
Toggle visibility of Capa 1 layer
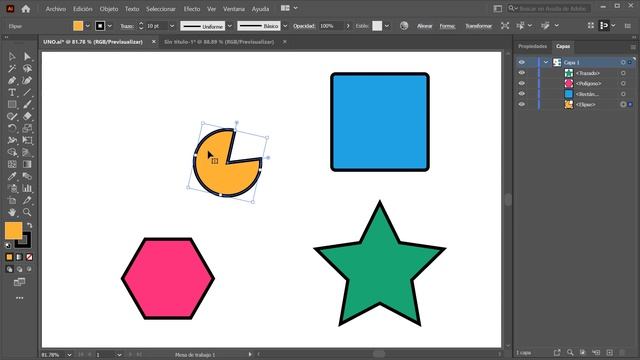522,62
